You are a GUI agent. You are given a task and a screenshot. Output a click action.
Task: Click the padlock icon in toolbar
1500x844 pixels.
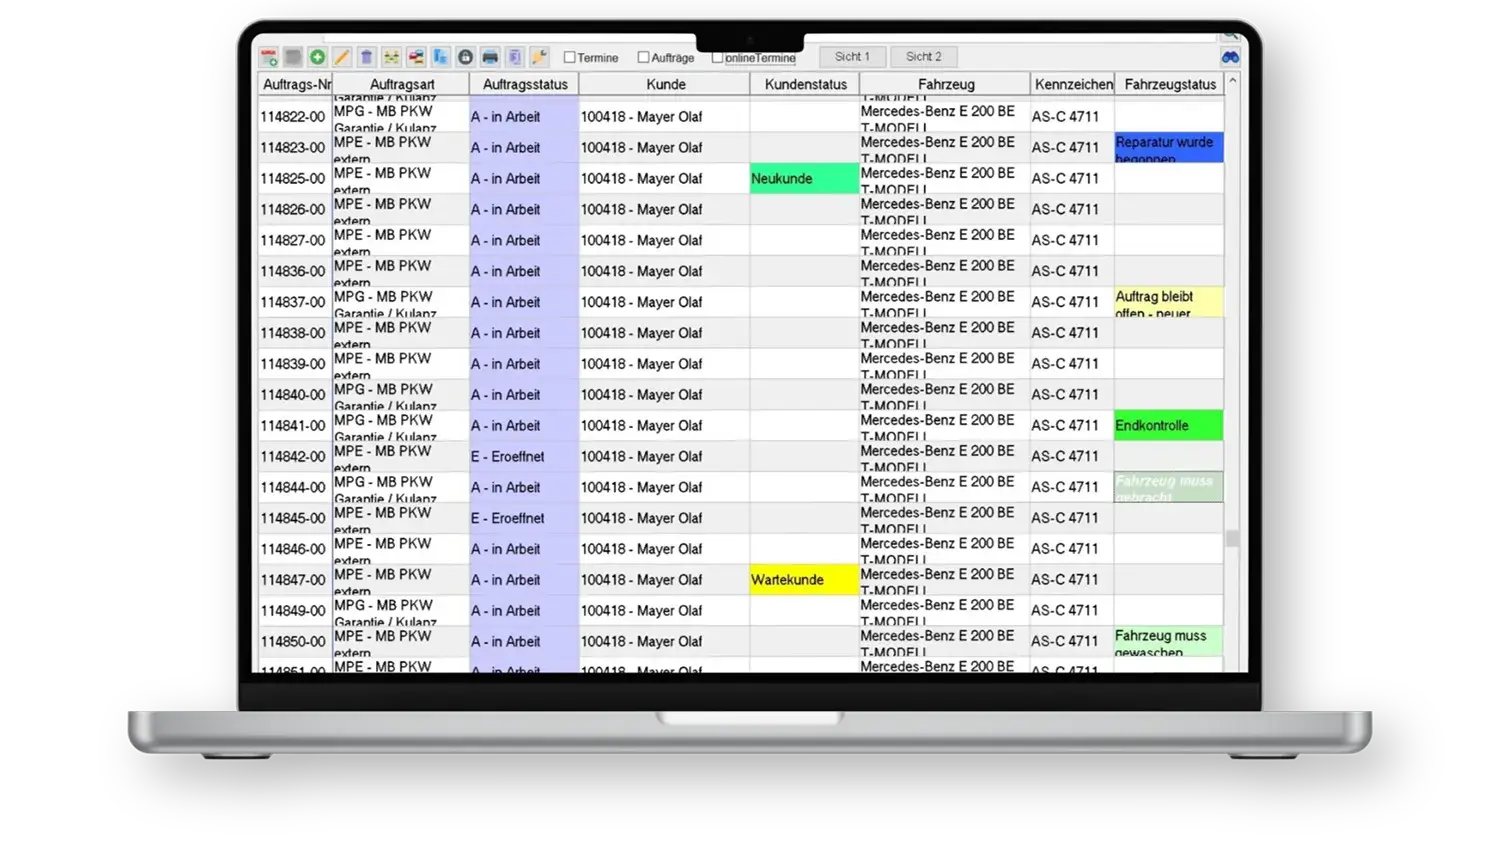(x=465, y=57)
